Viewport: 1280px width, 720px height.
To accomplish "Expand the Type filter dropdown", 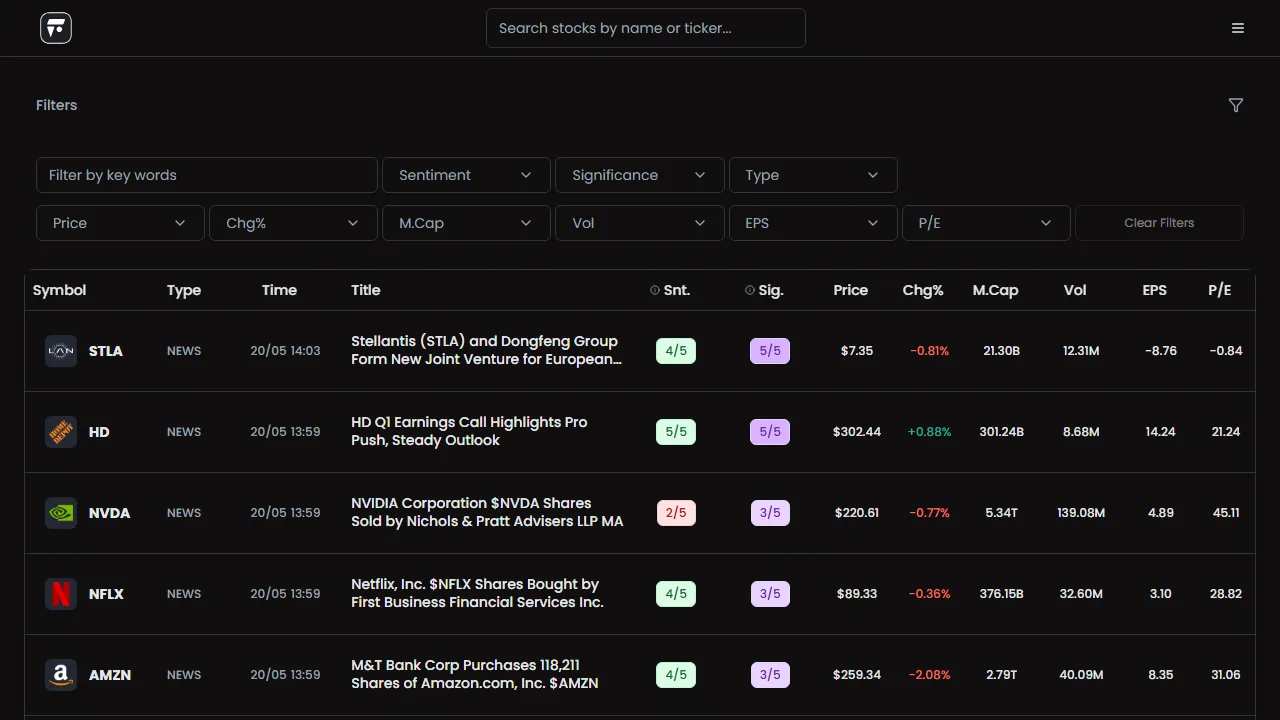I will [x=813, y=175].
